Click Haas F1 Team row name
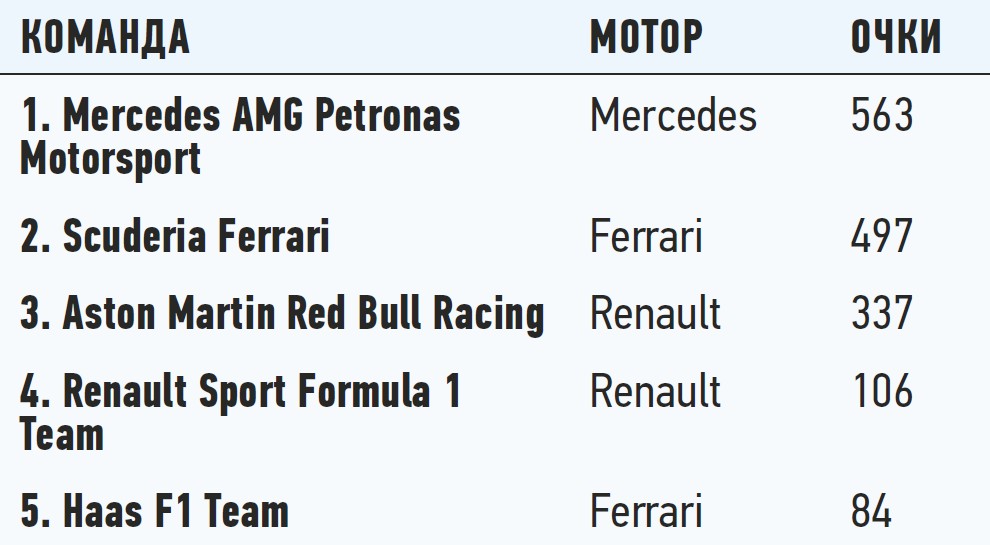 154,512
